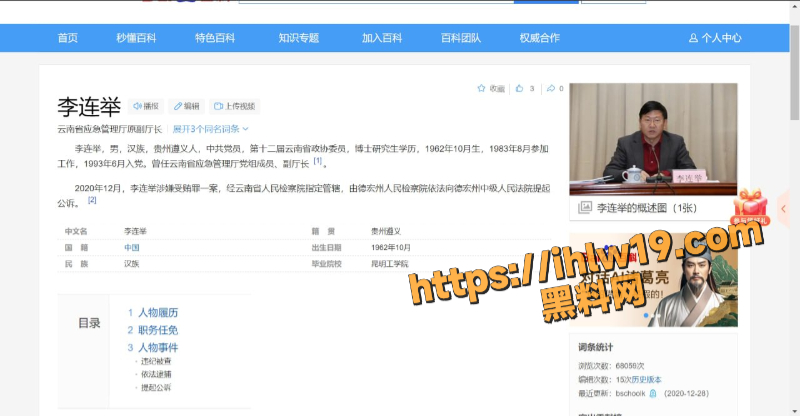Click the 贵州遵义 birthplace value
Screen dimensions: 800x416
(386, 231)
